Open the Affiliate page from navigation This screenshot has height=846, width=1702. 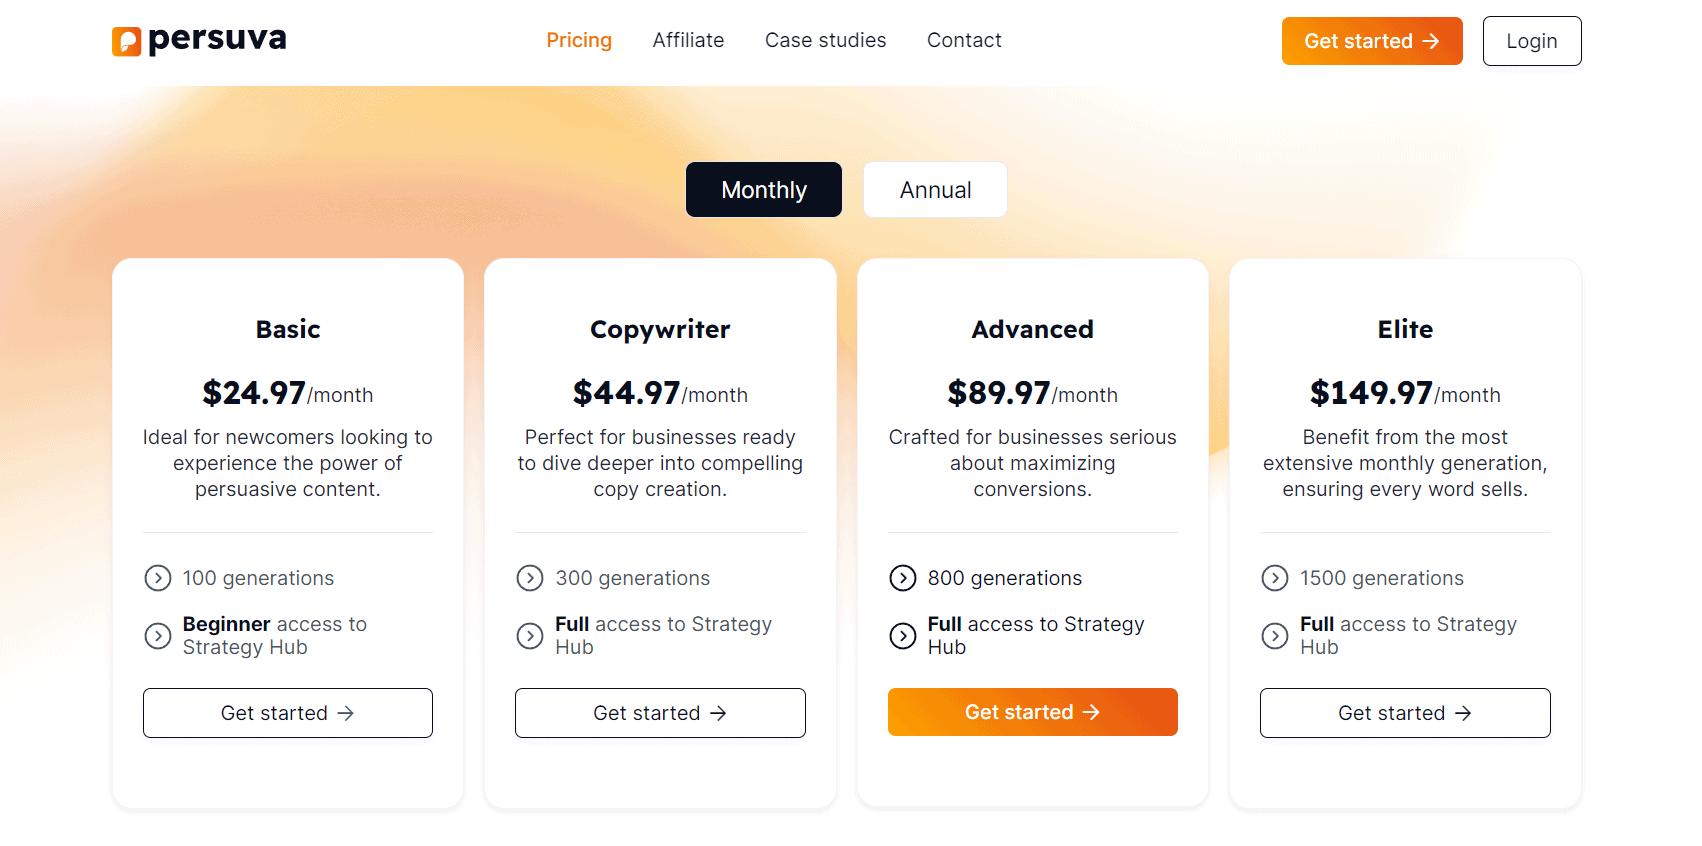(x=688, y=40)
